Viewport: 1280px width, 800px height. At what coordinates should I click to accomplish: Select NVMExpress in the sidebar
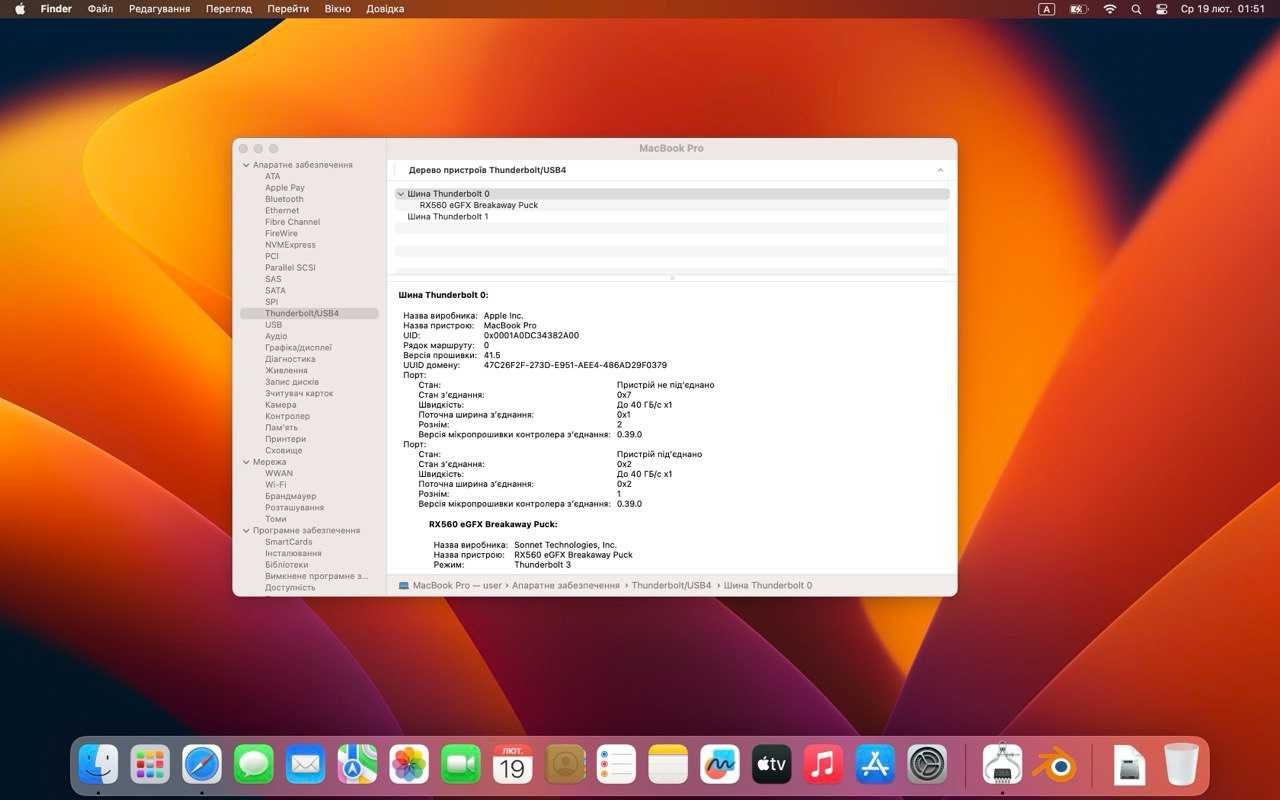[x=290, y=245]
